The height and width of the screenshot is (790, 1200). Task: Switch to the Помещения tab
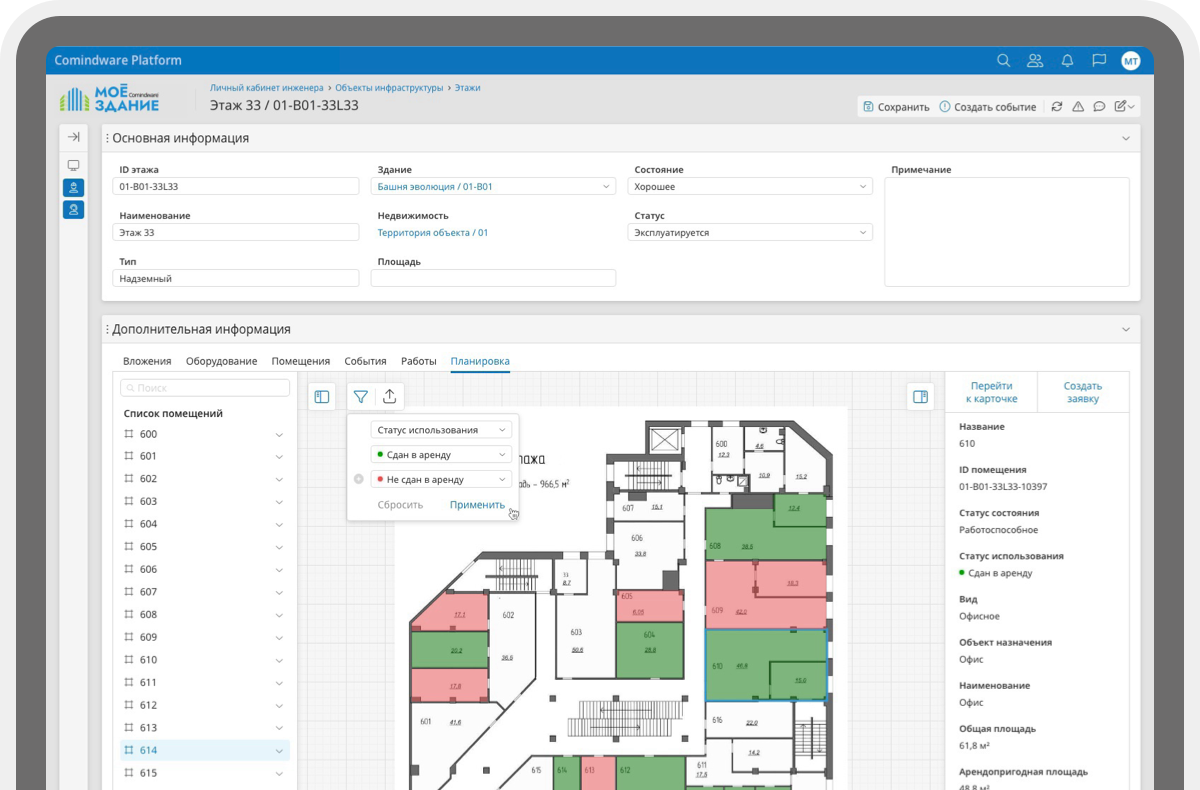click(x=301, y=362)
